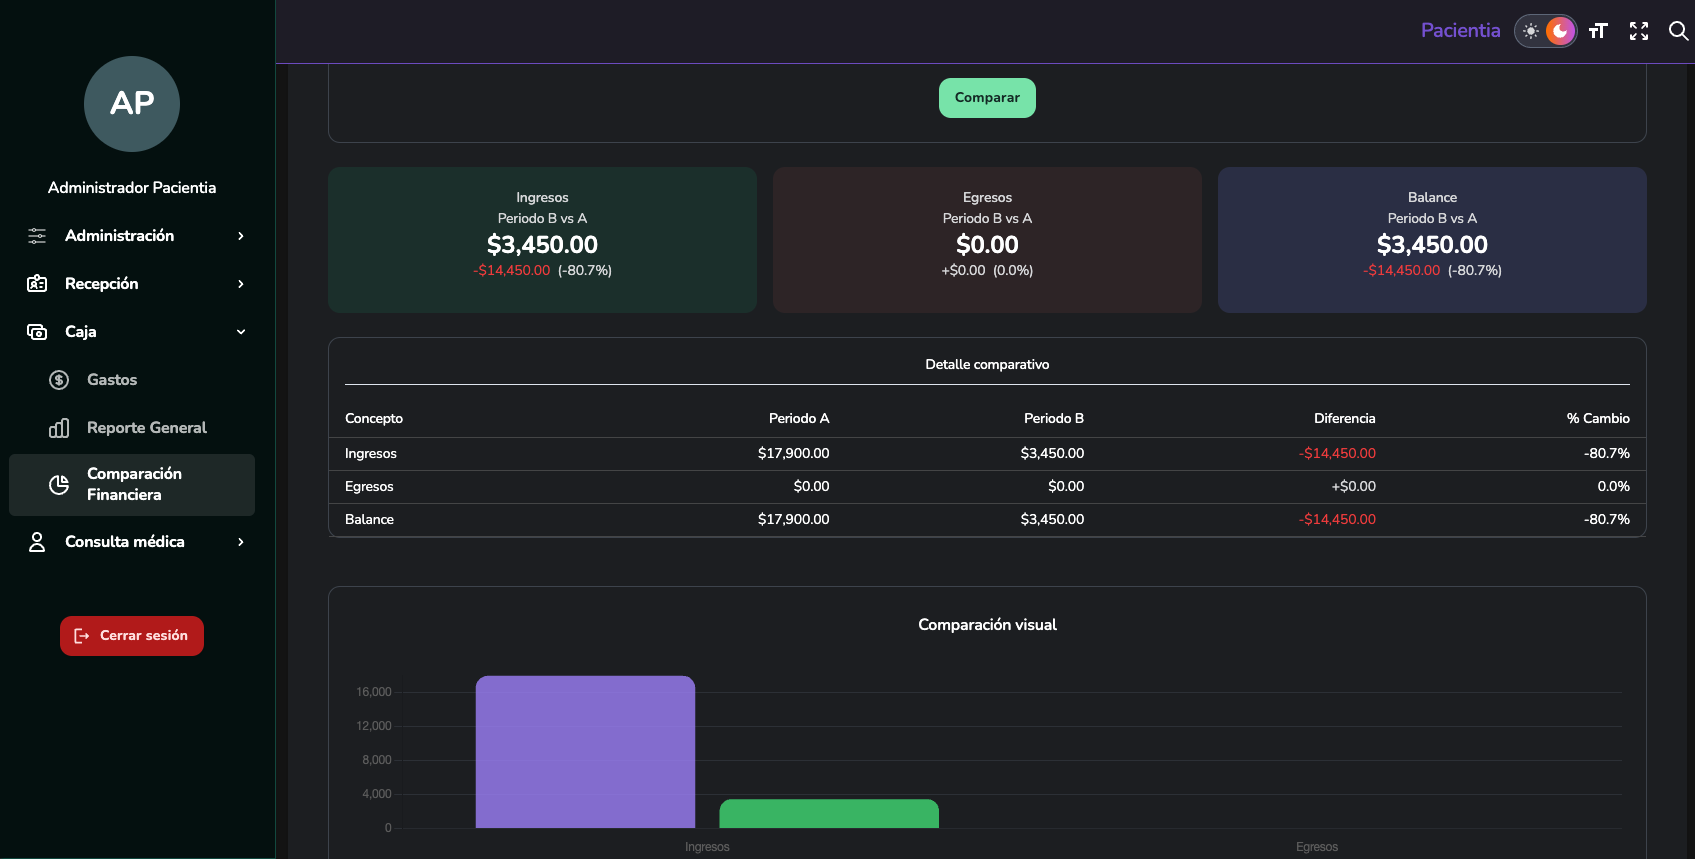Viewport: 1695px width, 859px height.
Task: Expand the Administración menu chevron
Action: tap(241, 236)
